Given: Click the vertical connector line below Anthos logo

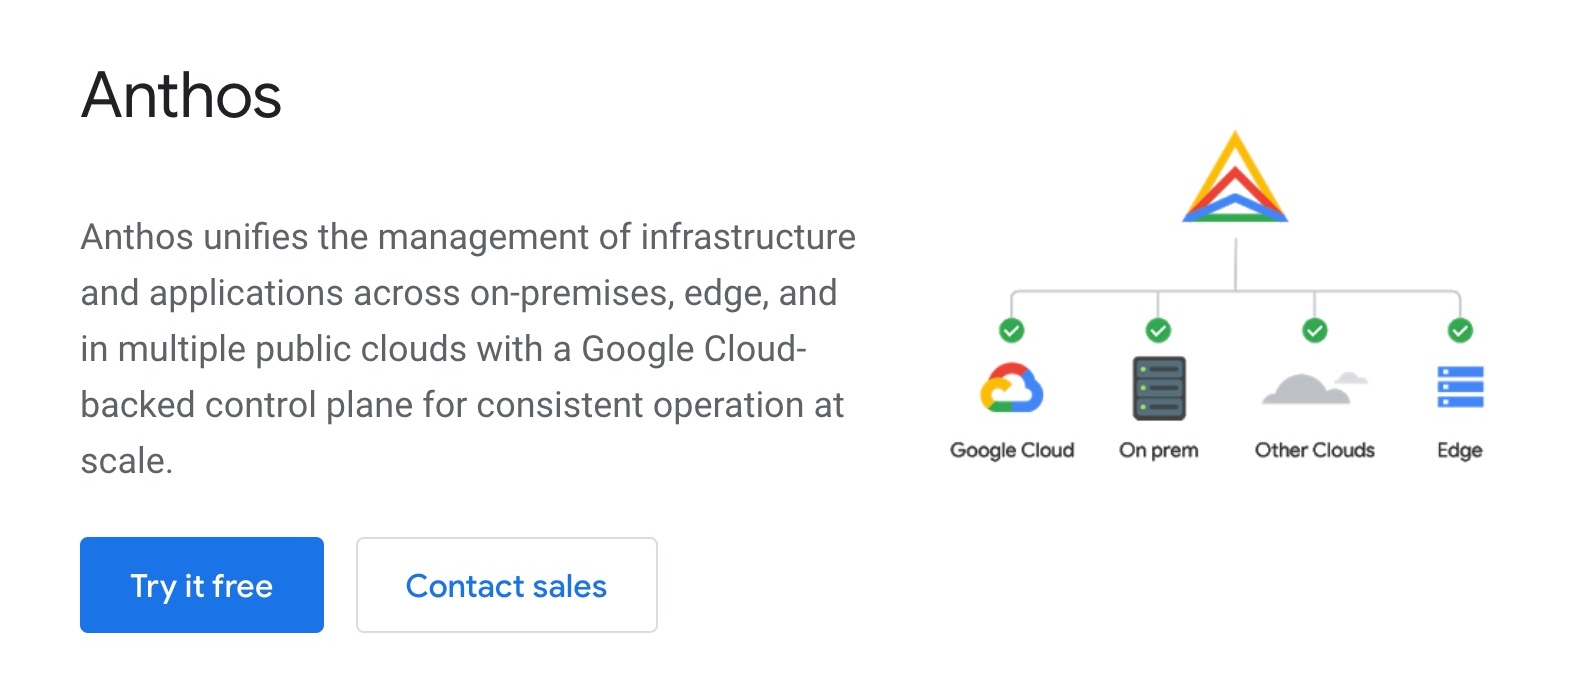Looking at the screenshot, I should coord(1235,263).
